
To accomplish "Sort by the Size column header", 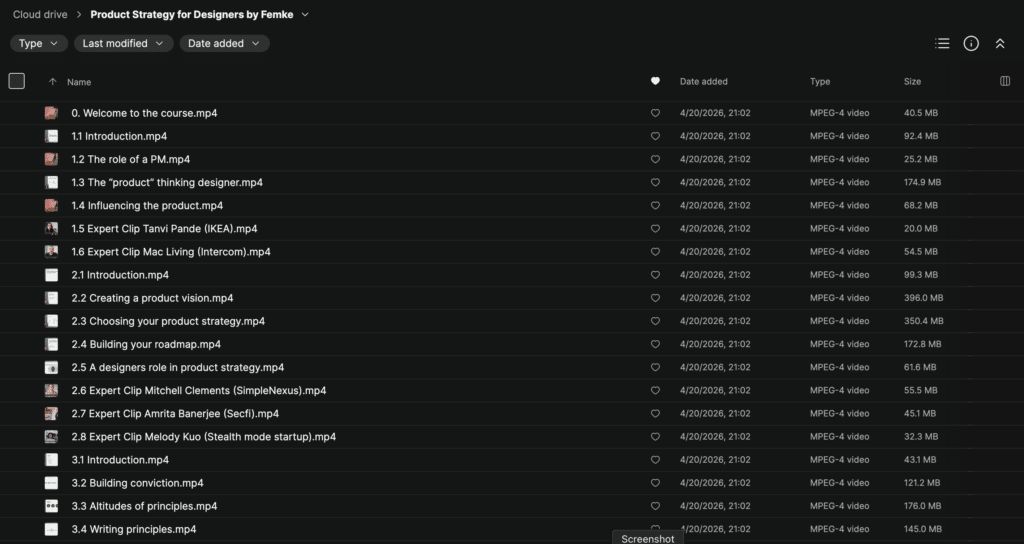I will click(x=912, y=82).
